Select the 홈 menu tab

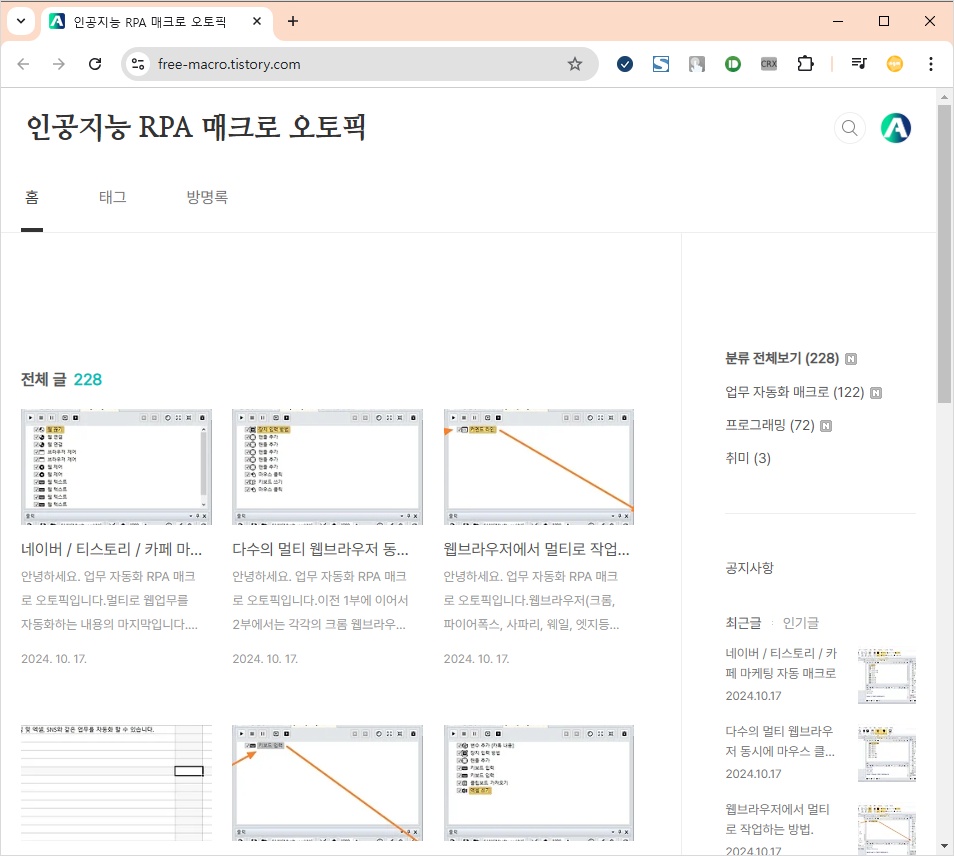tap(32, 197)
